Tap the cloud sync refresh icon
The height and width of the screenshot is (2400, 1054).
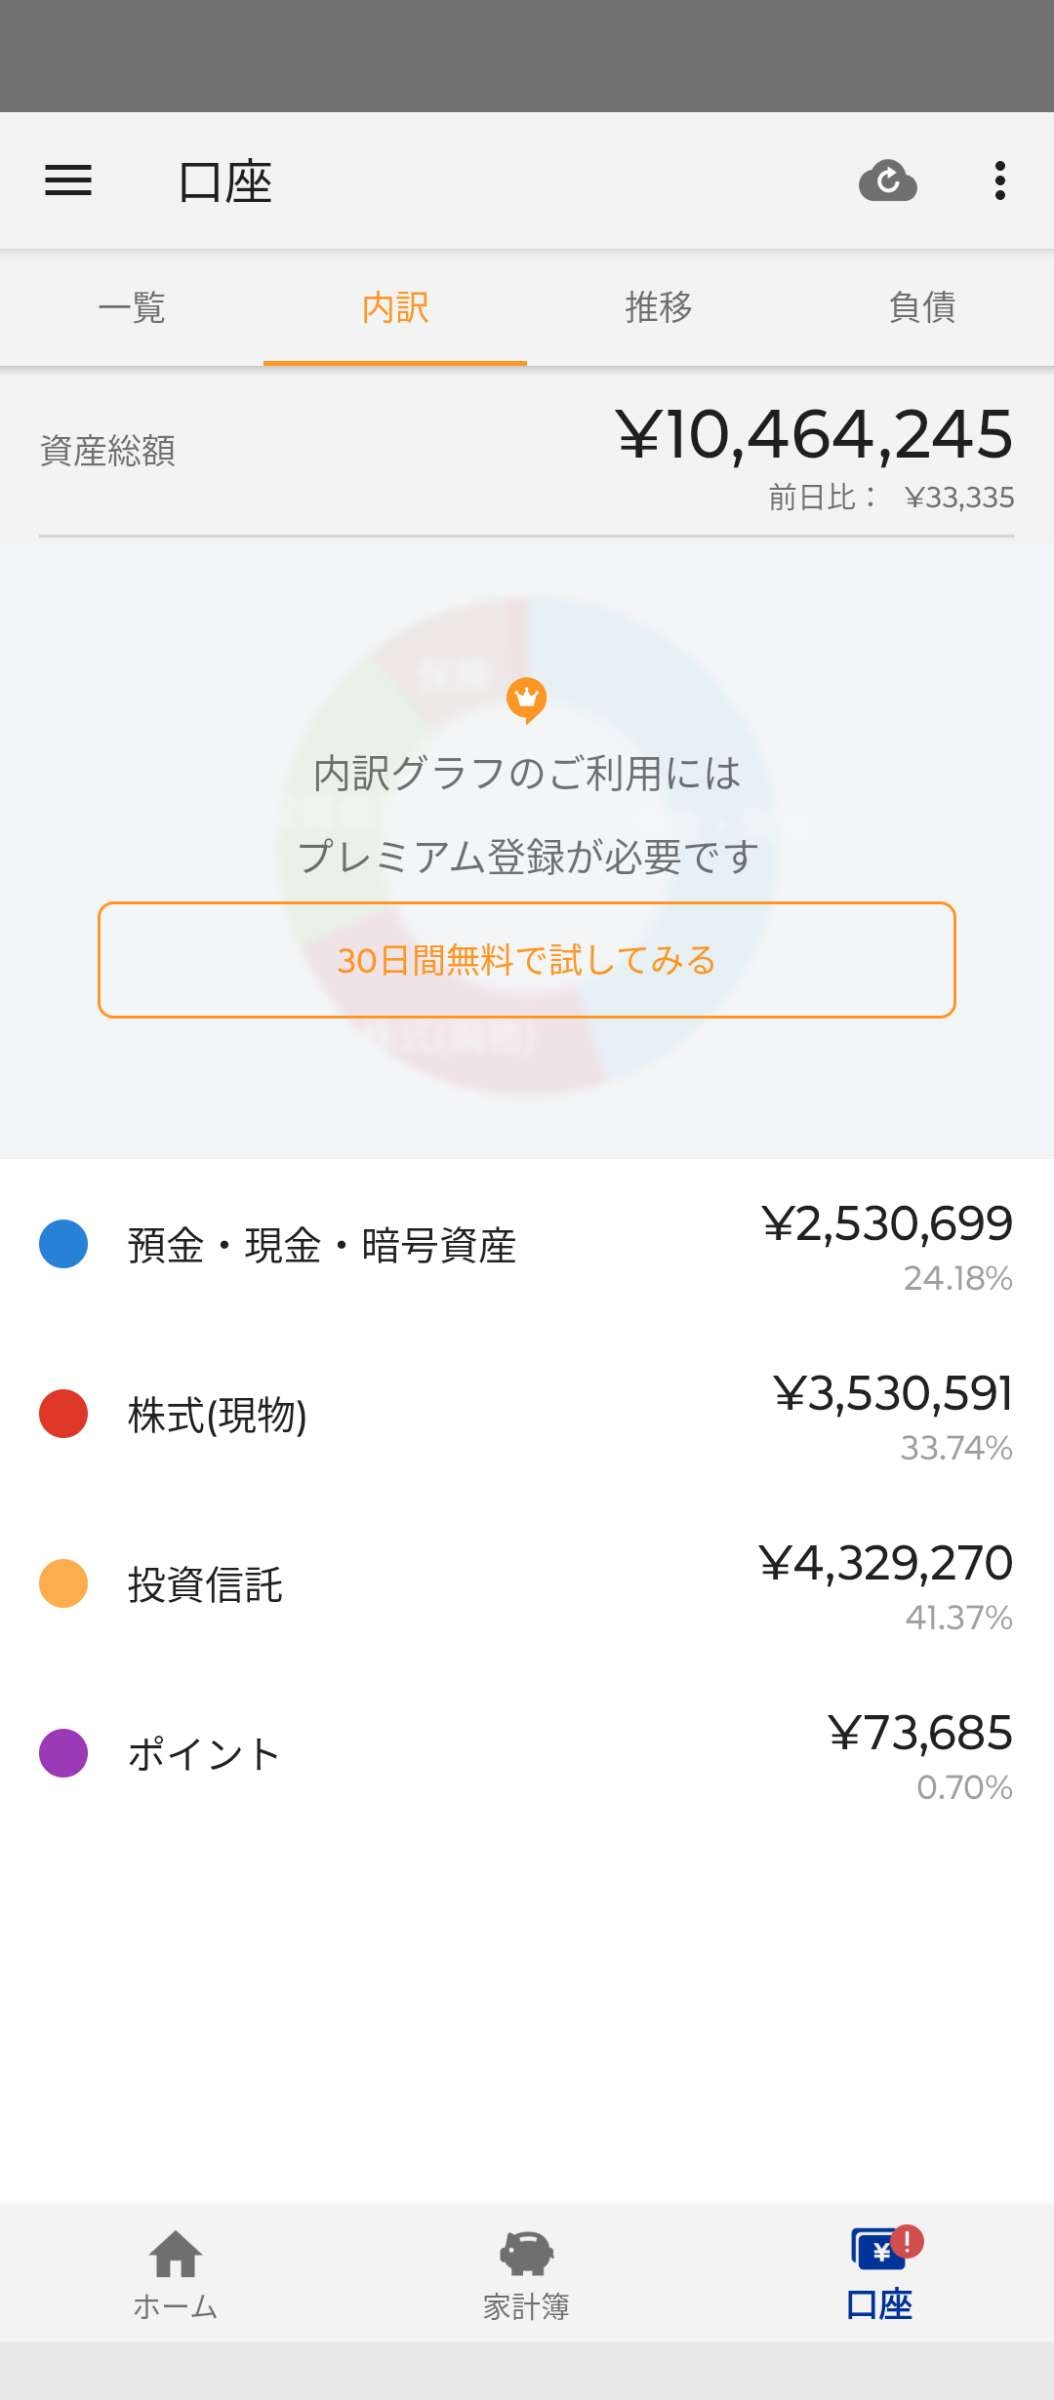click(887, 181)
